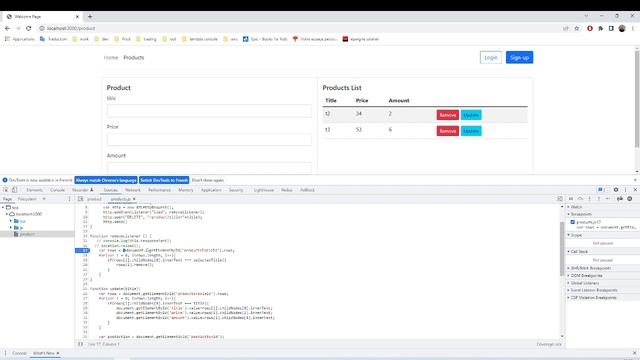The image size is (640, 360).
Task: Select the Filesystem navigator tab
Action: coord(27,199)
